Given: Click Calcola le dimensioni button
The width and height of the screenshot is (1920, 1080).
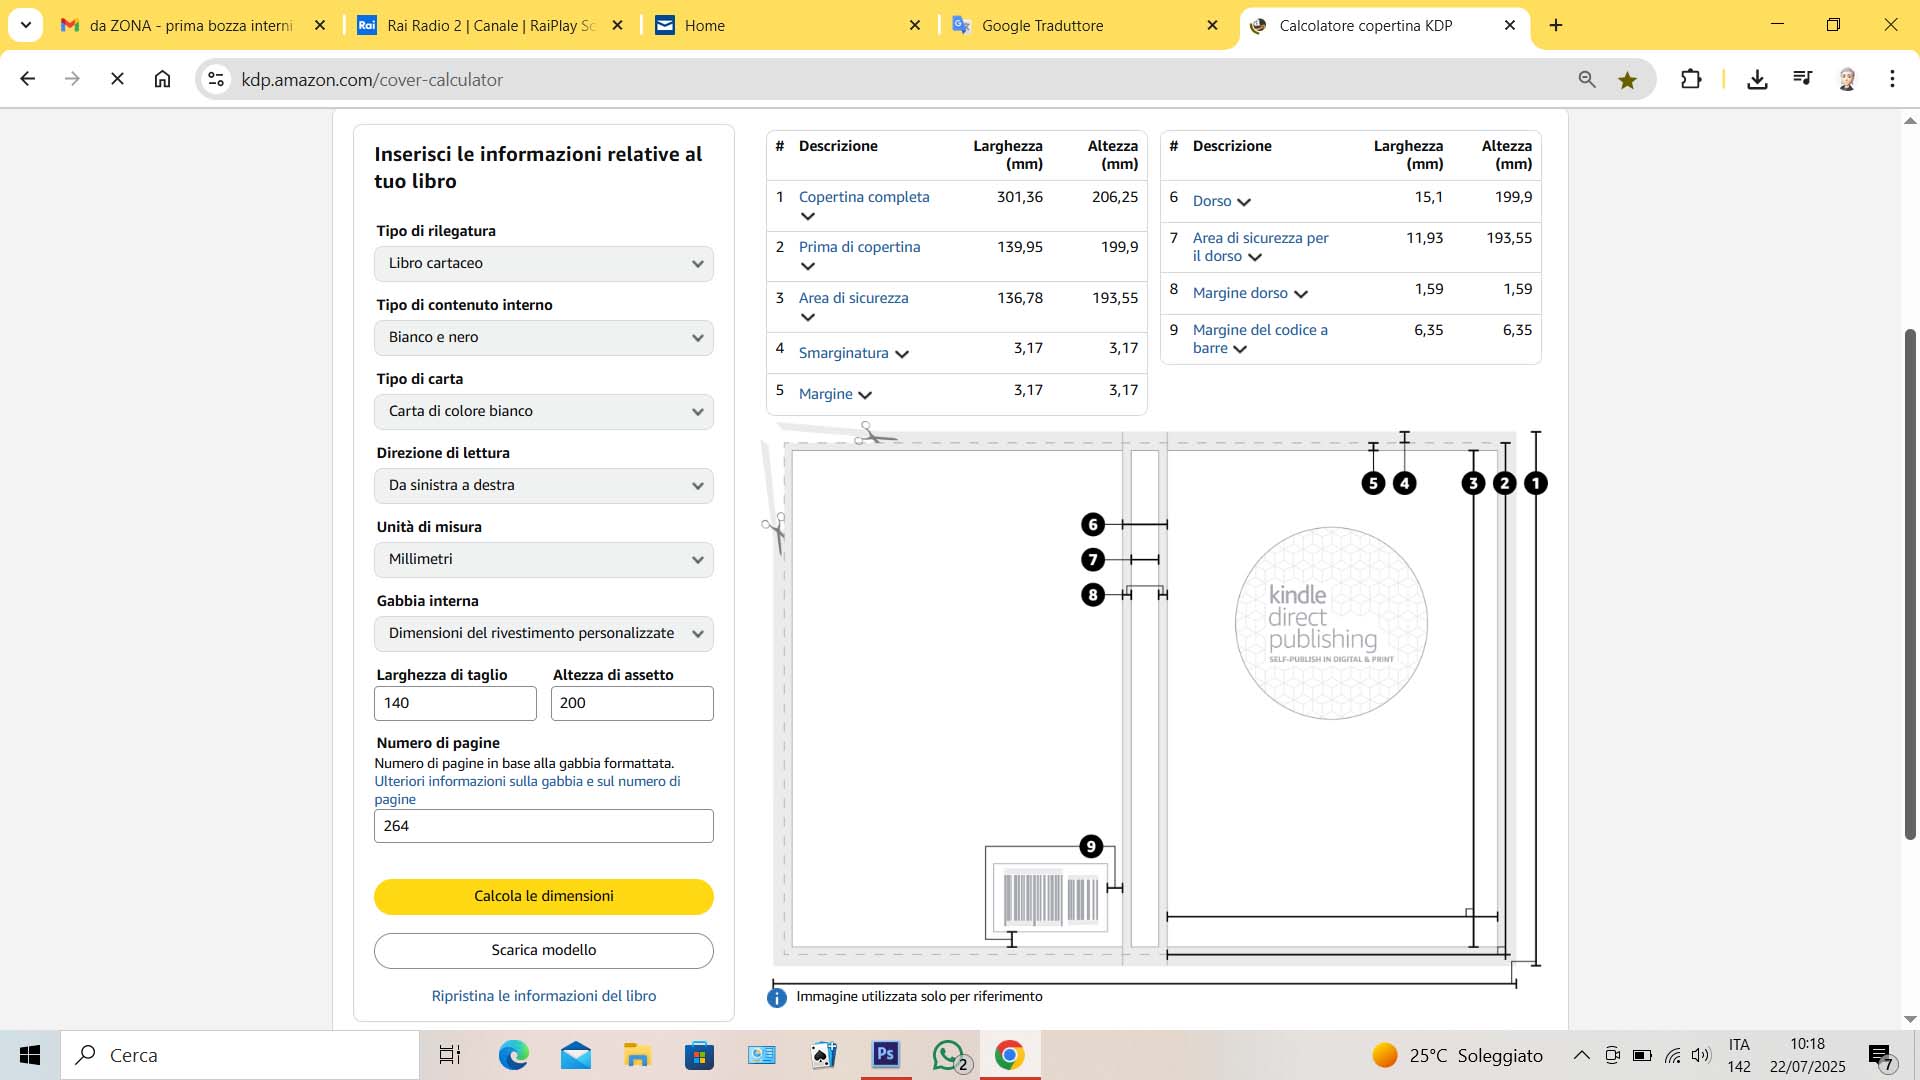Looking at the screenshot, I should coord(543,896).
